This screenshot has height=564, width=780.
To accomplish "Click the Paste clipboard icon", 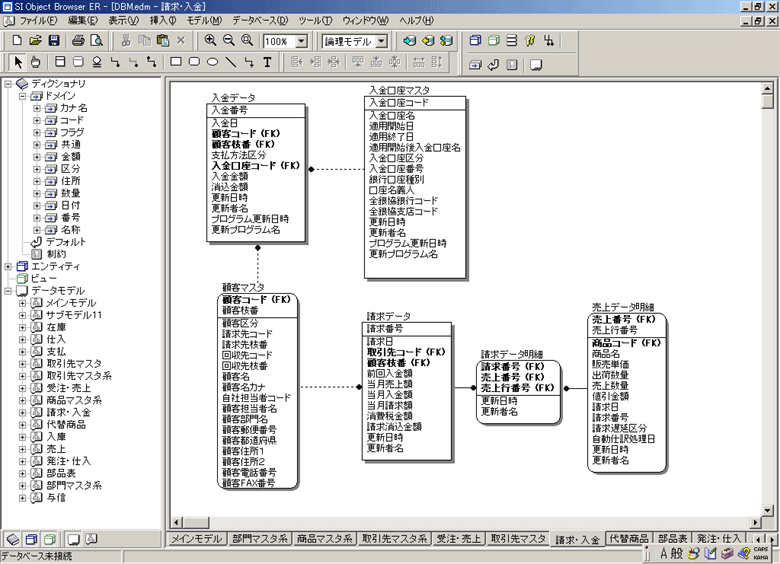I will tap(163, 40).
